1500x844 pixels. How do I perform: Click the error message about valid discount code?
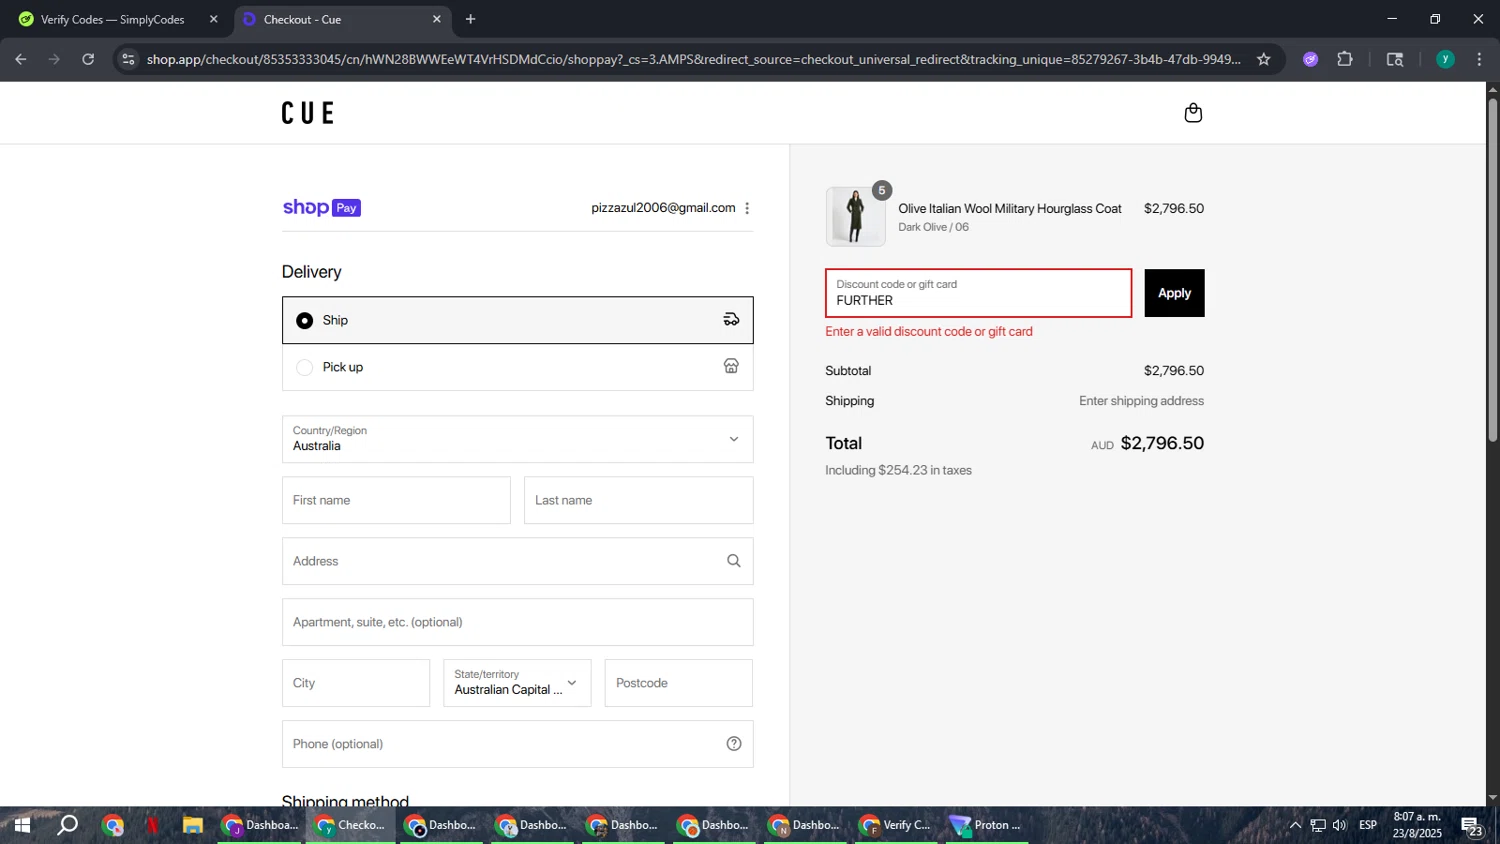[929, 332]
